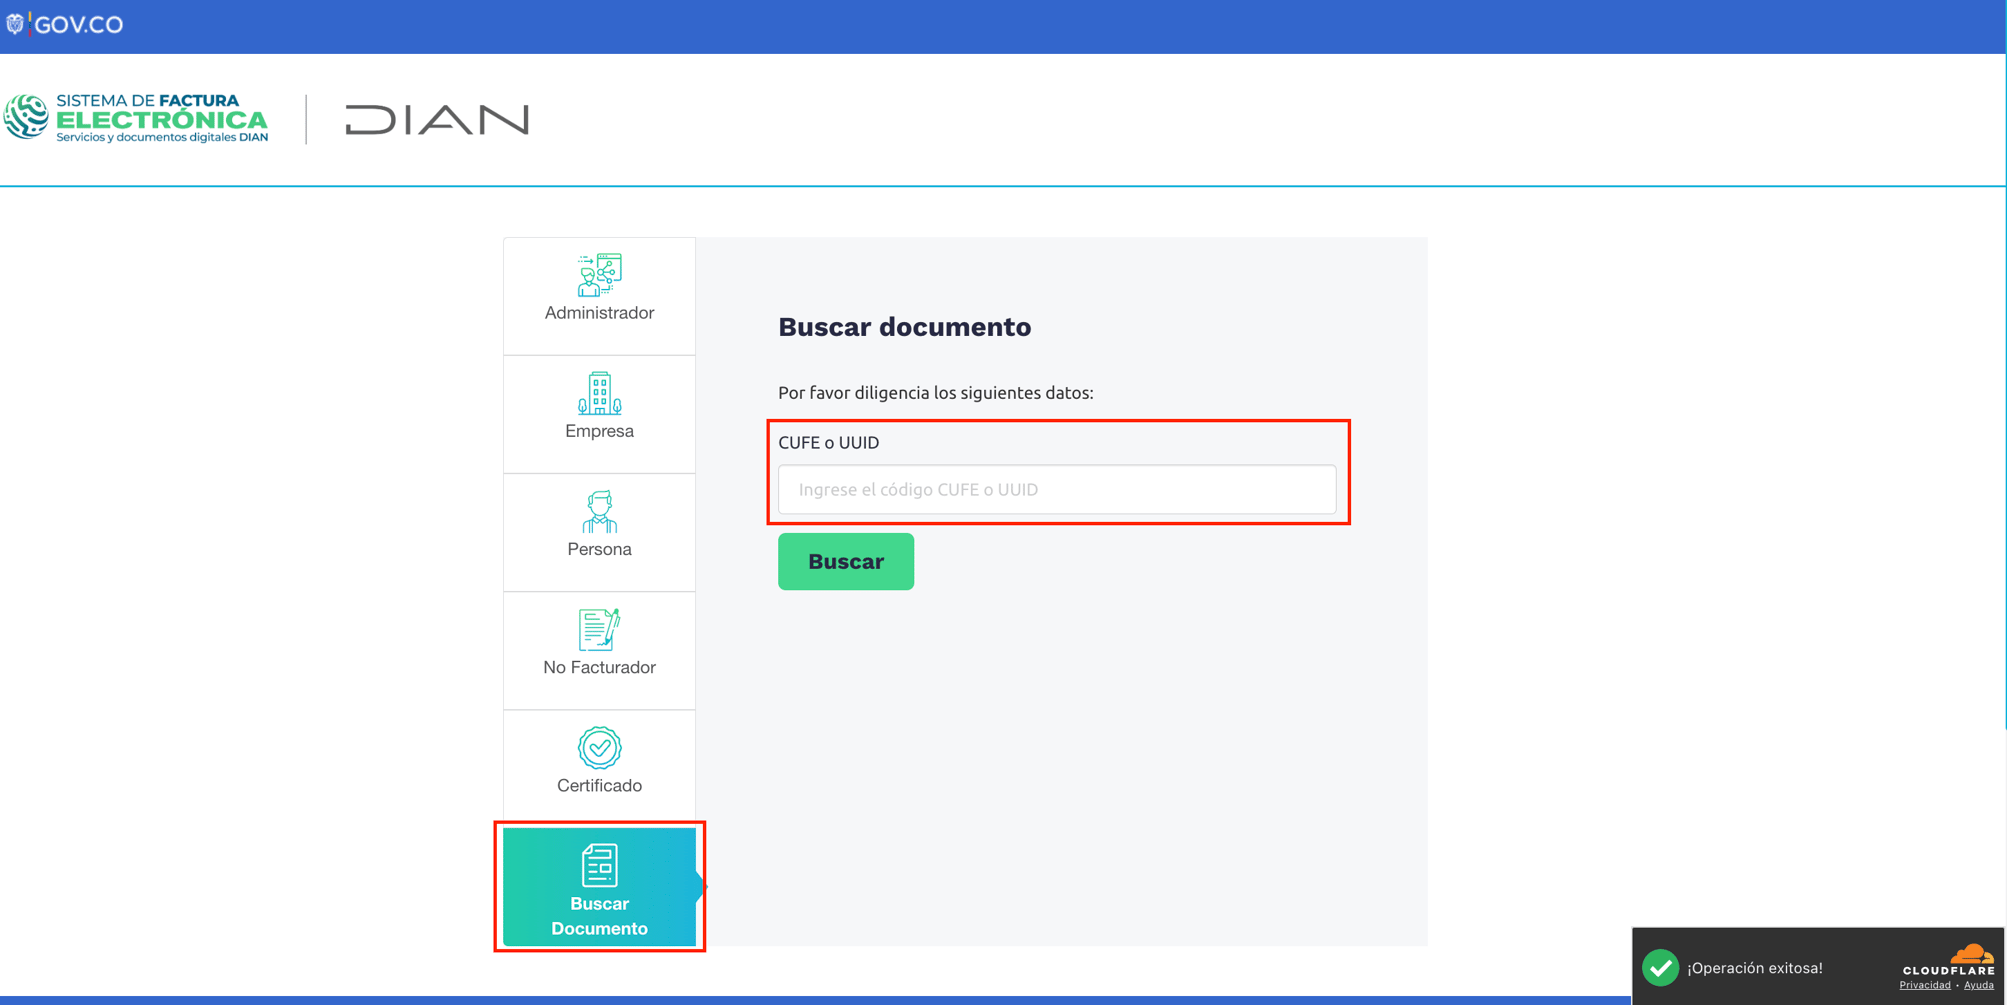Open the No Facturador document-pen icon
The image size is (2007, 1005).
pyautogui.click(x=599, y=629)
